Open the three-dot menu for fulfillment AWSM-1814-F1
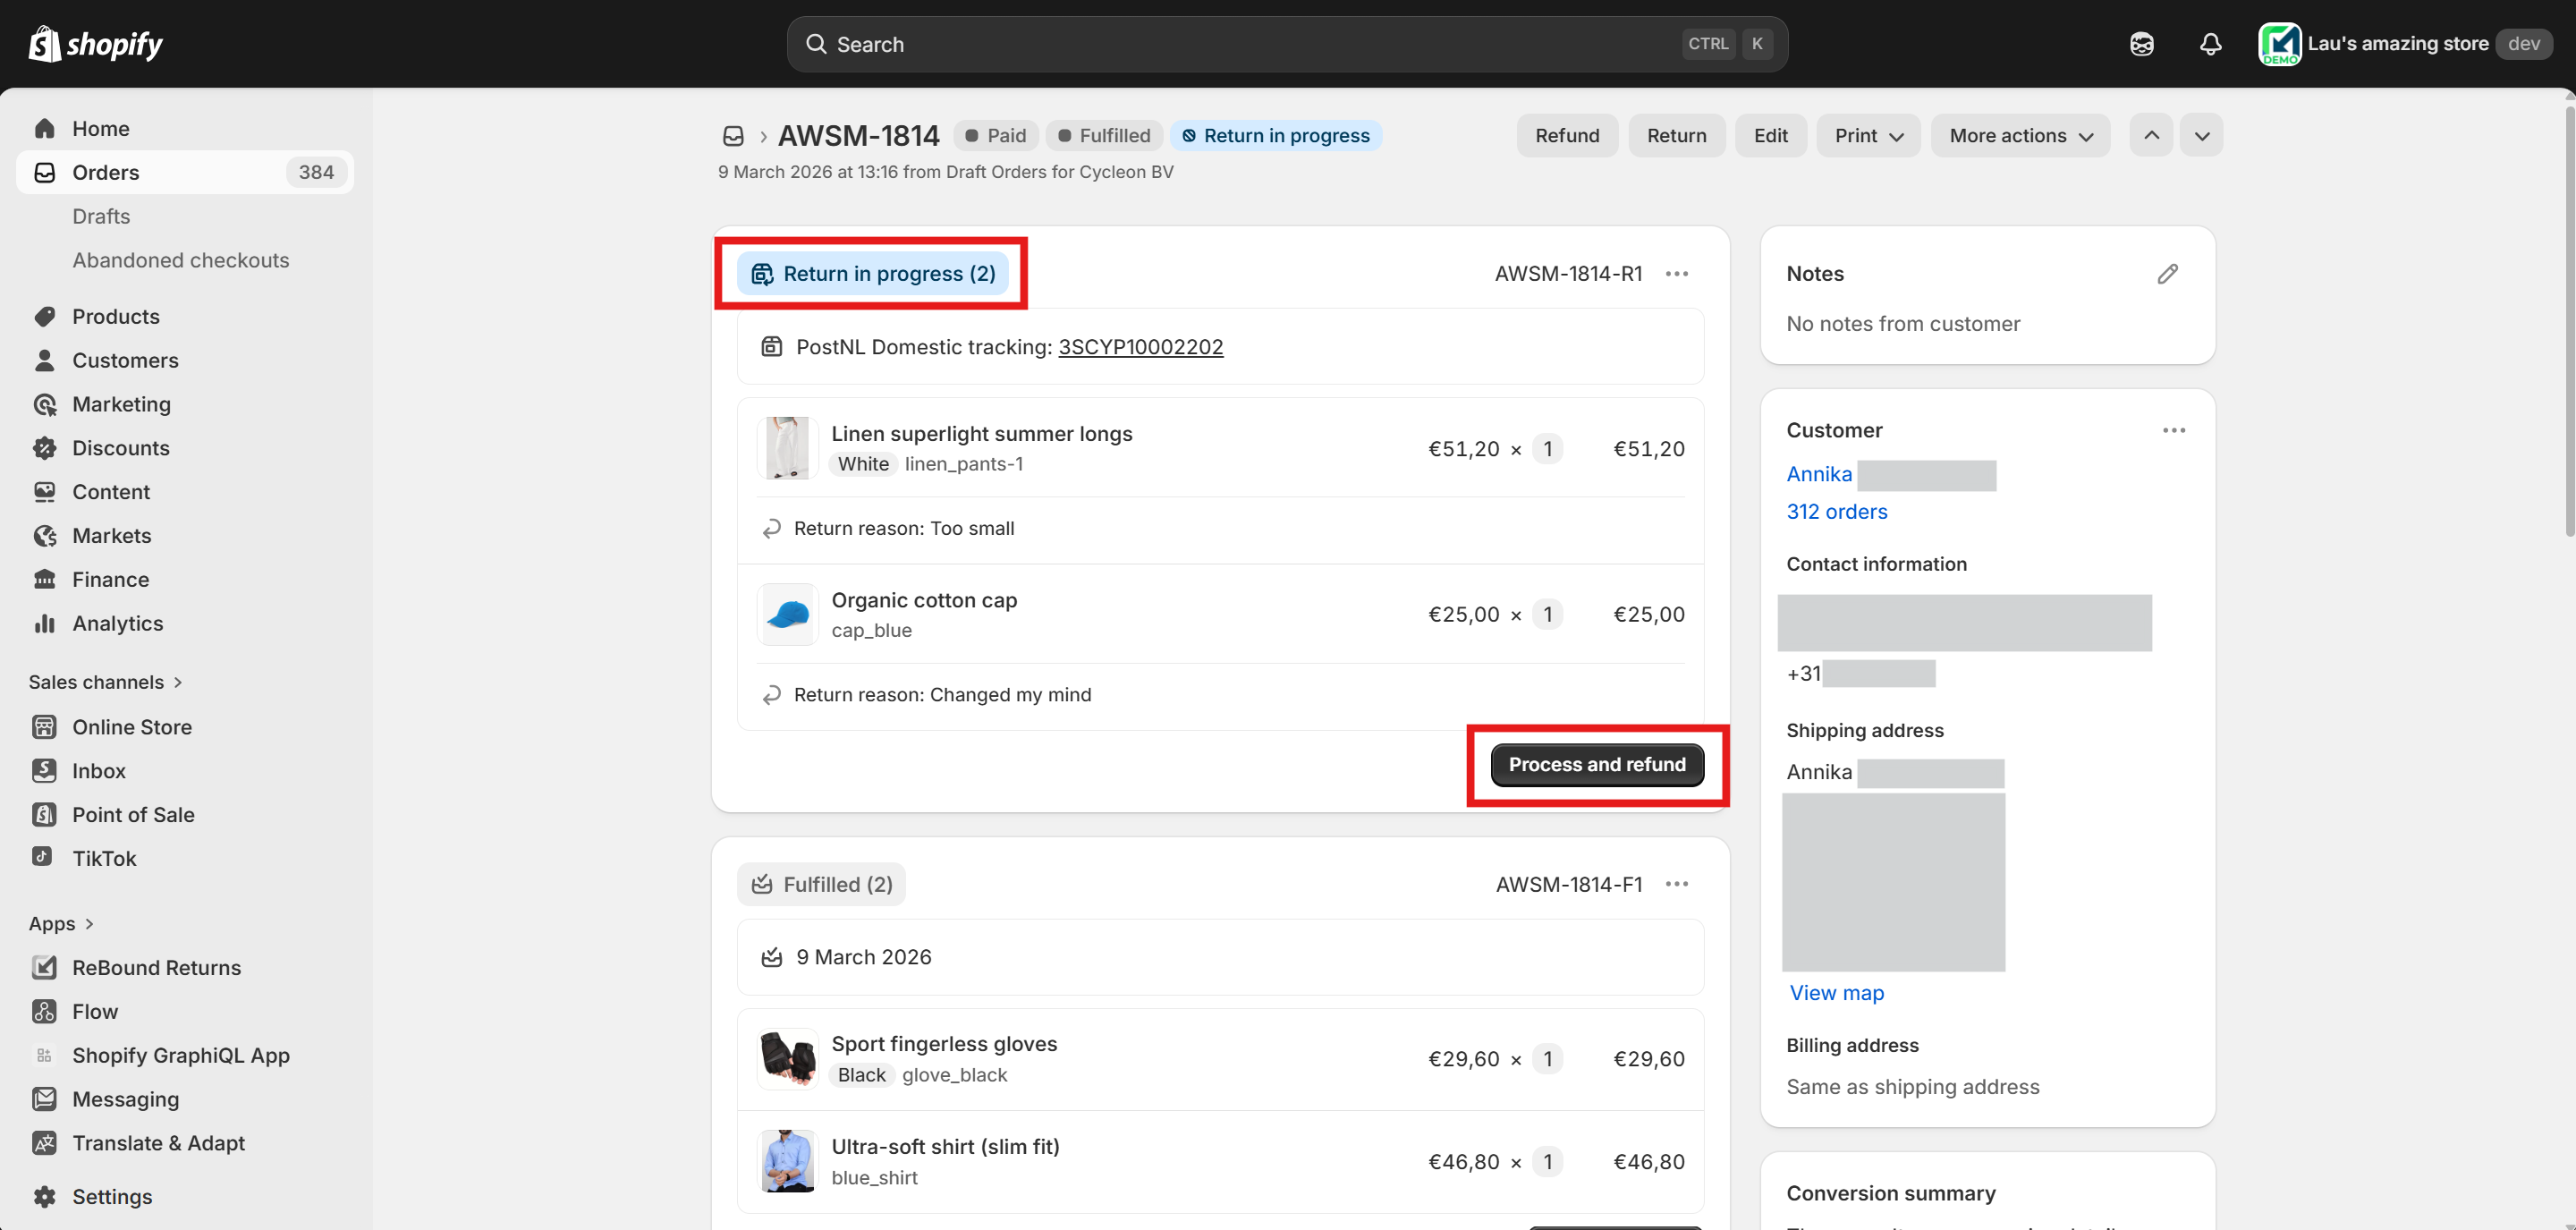2576x1230 pixels. pyautogui.click(x=1677, y=884)
